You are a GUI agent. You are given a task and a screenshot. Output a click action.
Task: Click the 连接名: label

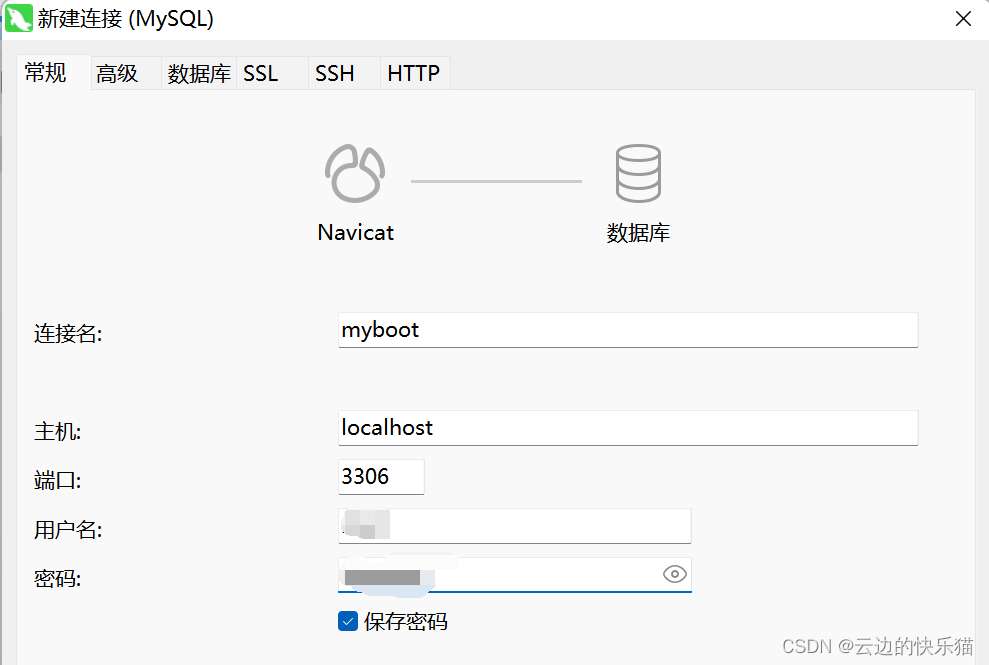[x=68, y=333]
